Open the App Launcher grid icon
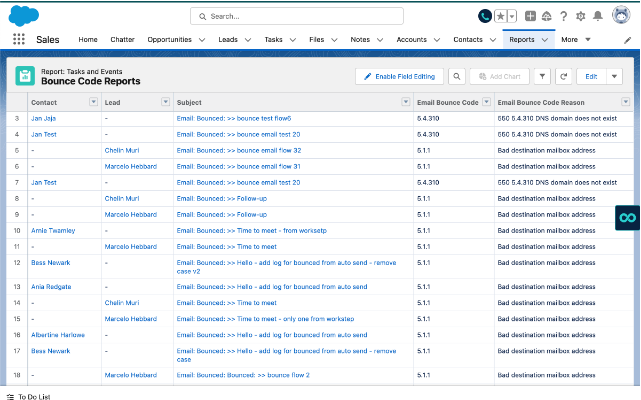Screen dimensions: 641x400 click(x=19, y=39)
